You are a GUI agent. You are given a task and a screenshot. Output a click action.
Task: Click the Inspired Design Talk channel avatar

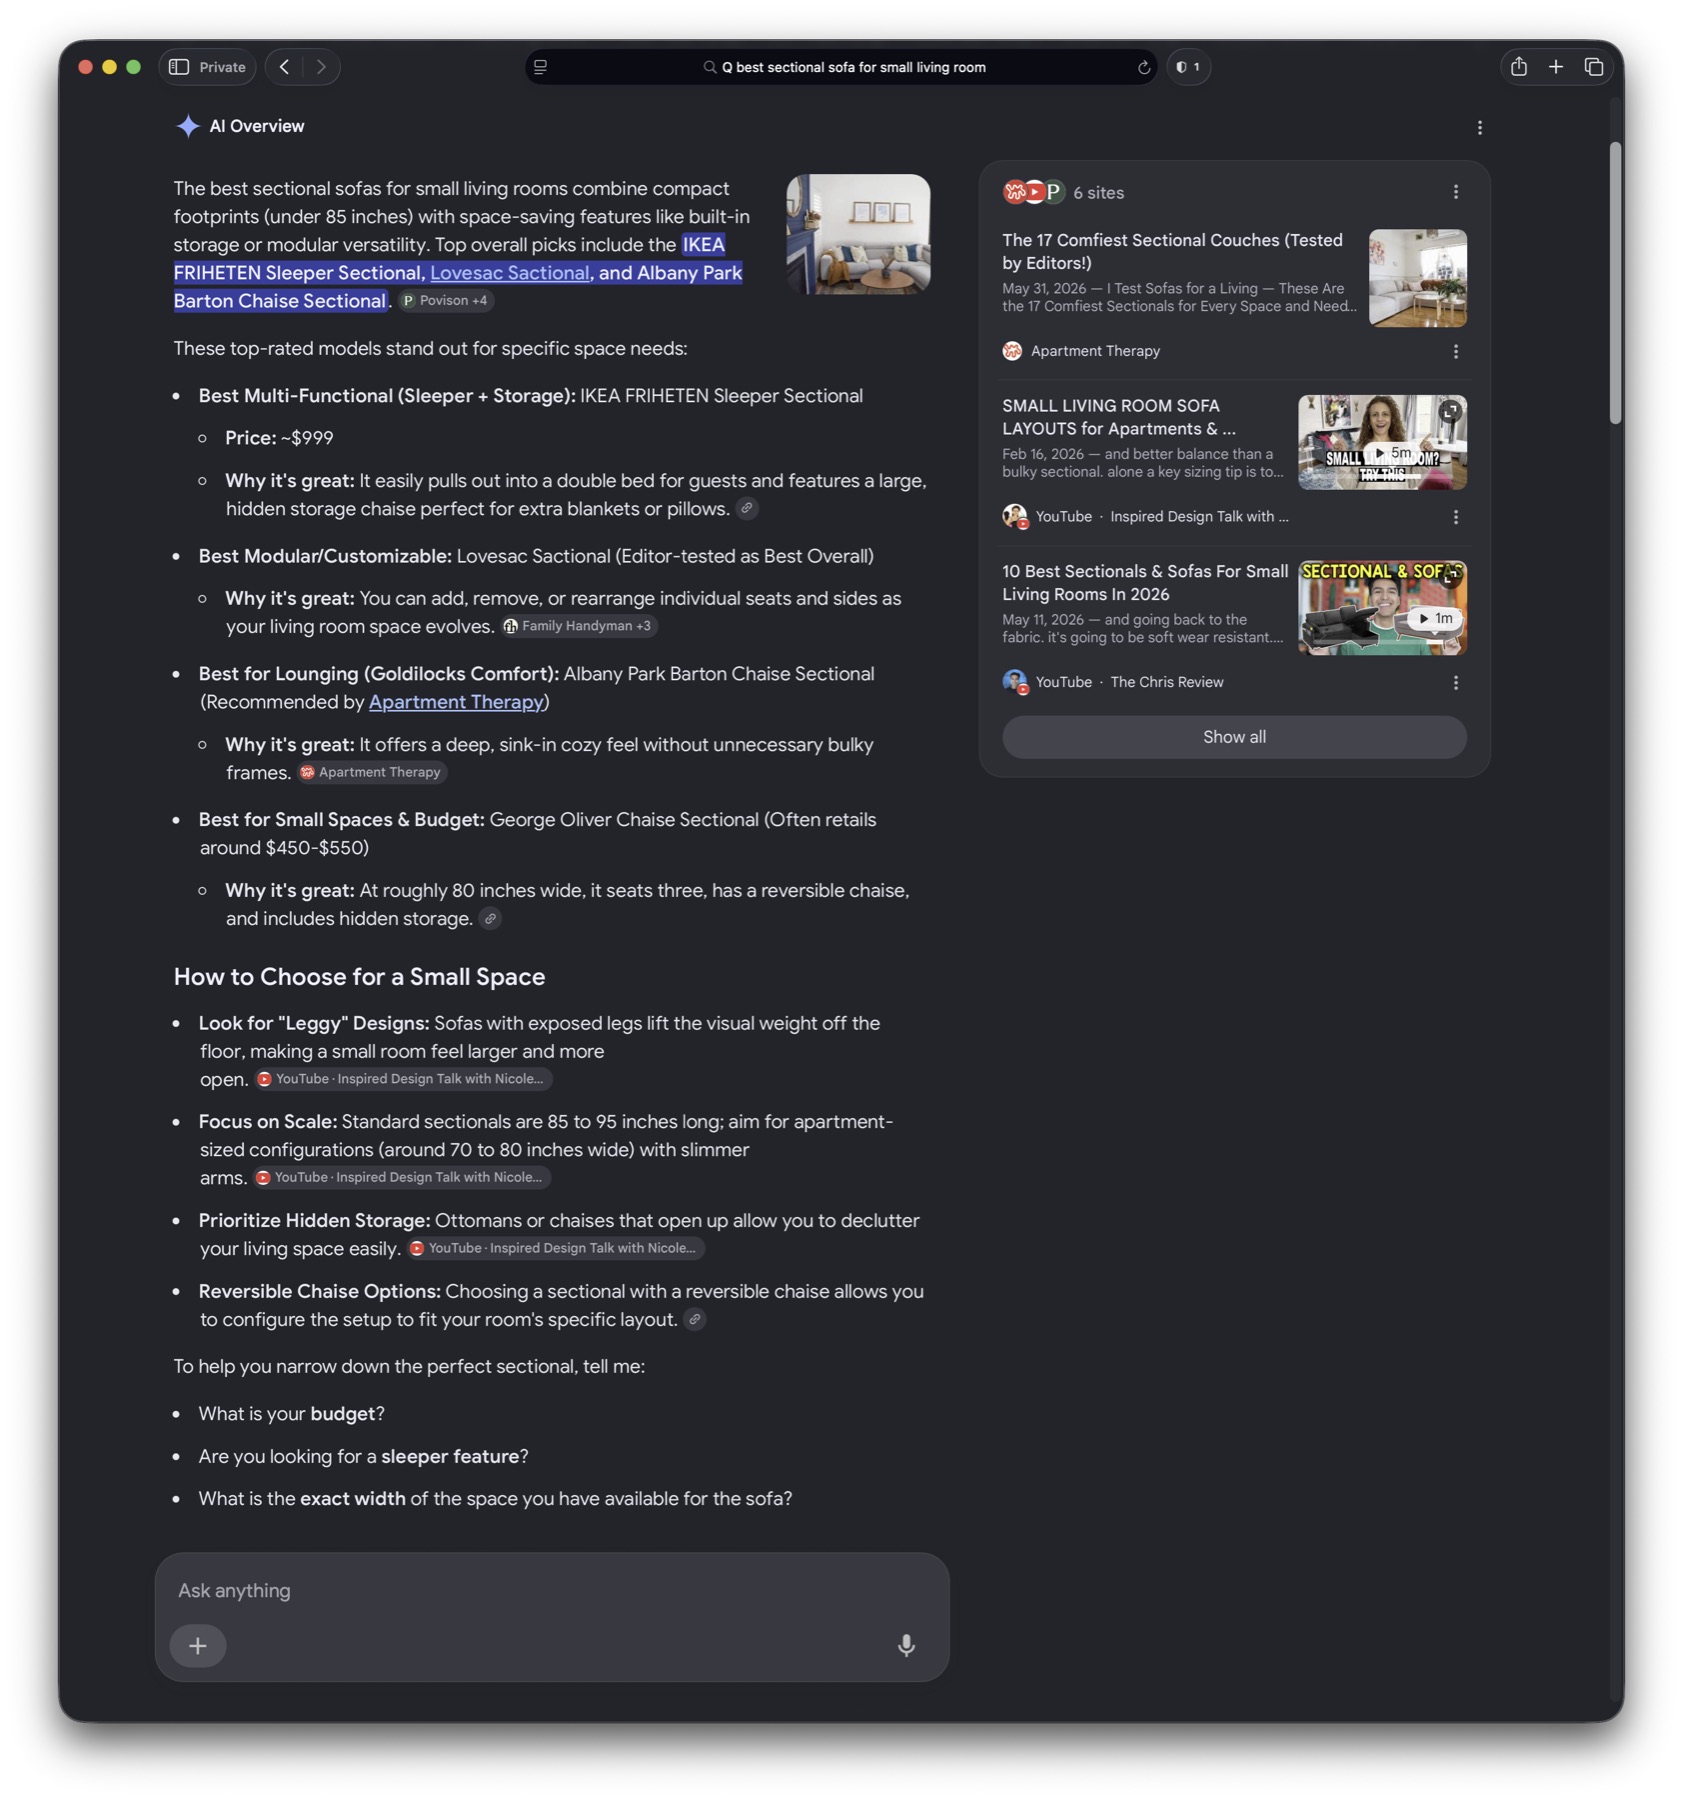click(x=1015, y=516)
